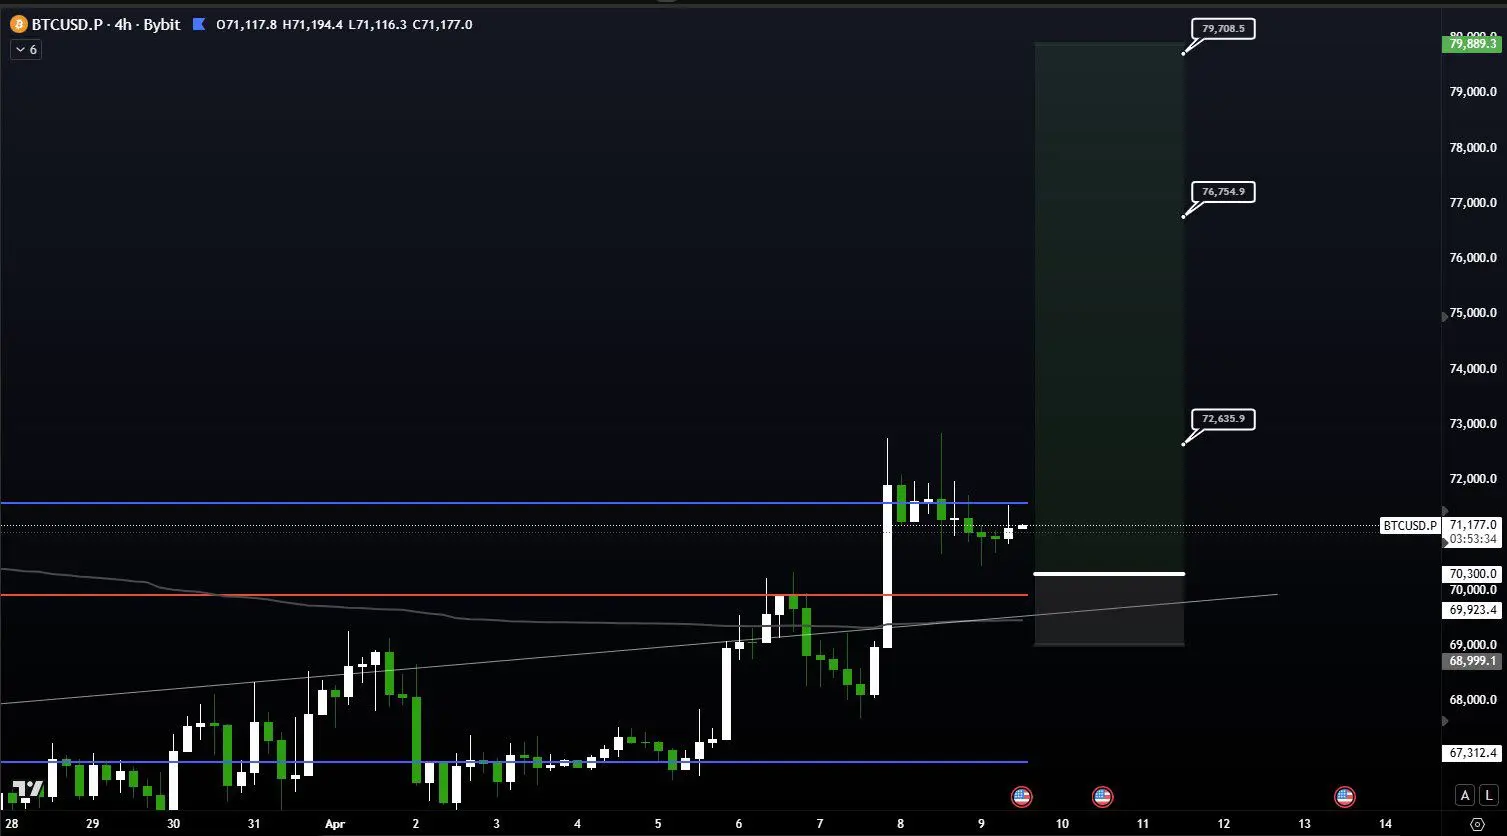
Task: Open US economic event icon between 13 and 14
Action: click(1345, 797)
